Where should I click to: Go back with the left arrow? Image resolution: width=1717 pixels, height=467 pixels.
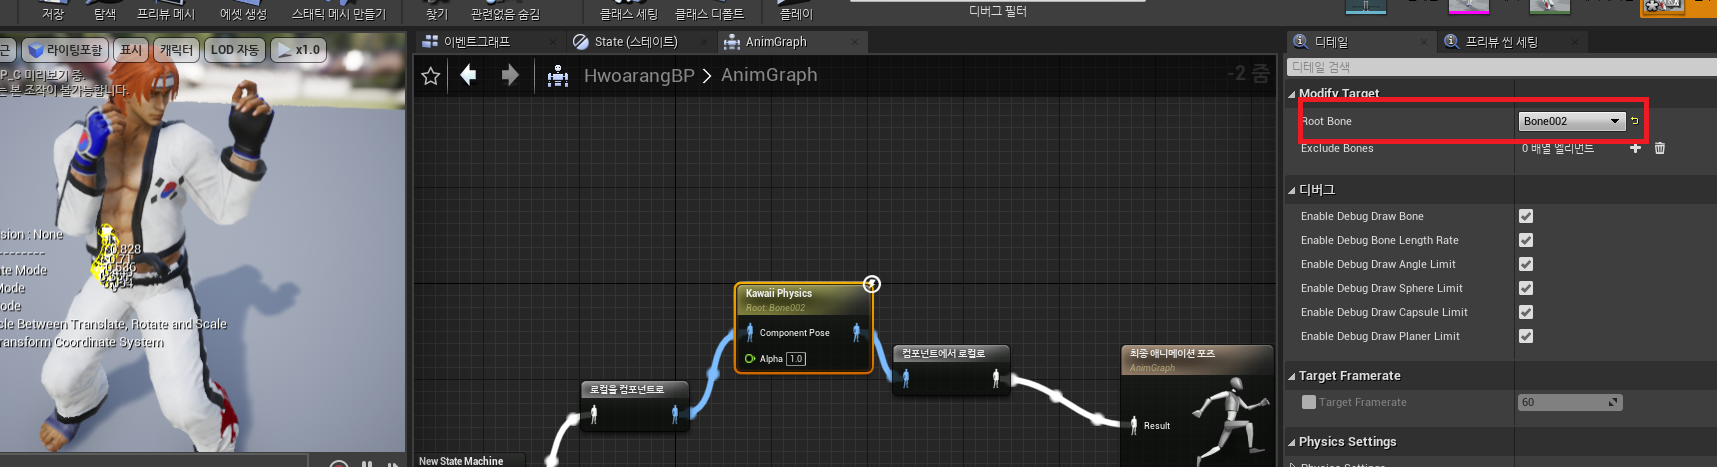point(468,75)
